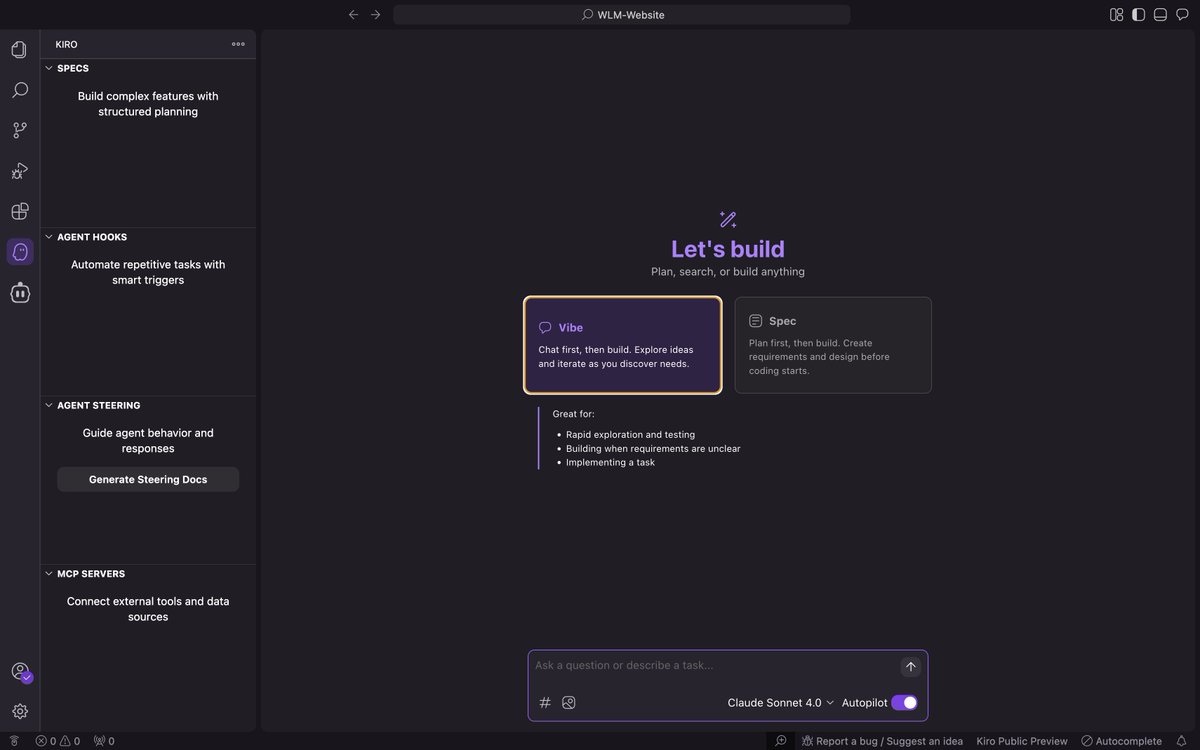This screenshot has width=1200, height=750.
Task: Open the Run and Debug view
Action: pos(19,171)
